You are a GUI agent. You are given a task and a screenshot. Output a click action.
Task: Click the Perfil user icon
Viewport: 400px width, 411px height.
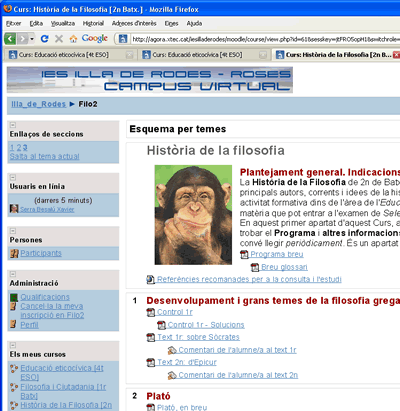click(x=14, y=324)
